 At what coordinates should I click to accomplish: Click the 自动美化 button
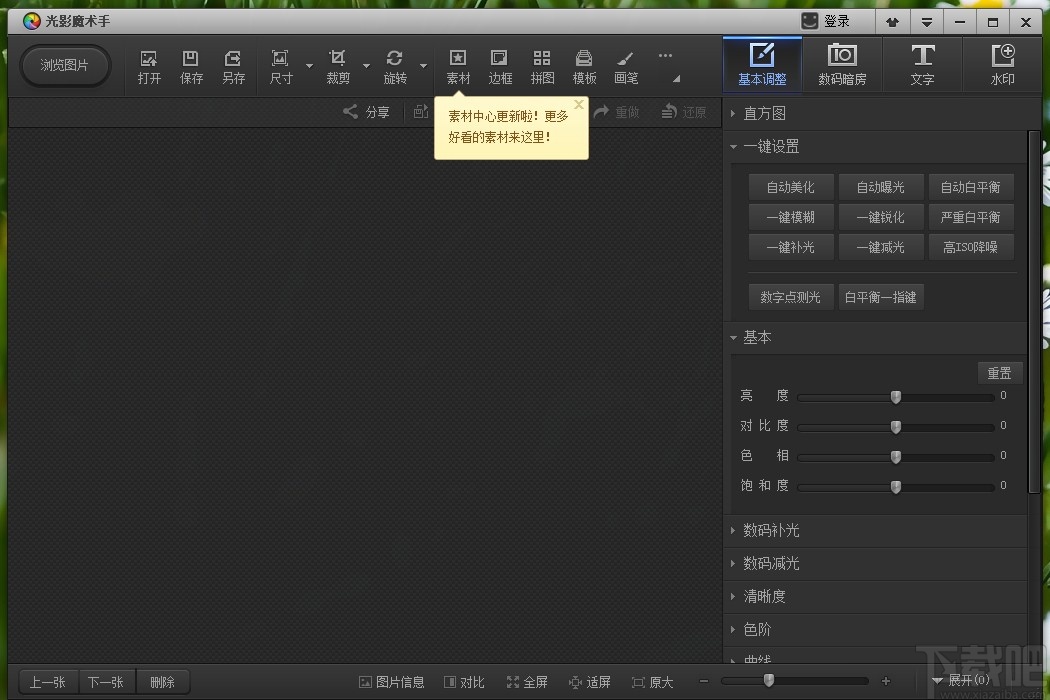click(791, 187)
